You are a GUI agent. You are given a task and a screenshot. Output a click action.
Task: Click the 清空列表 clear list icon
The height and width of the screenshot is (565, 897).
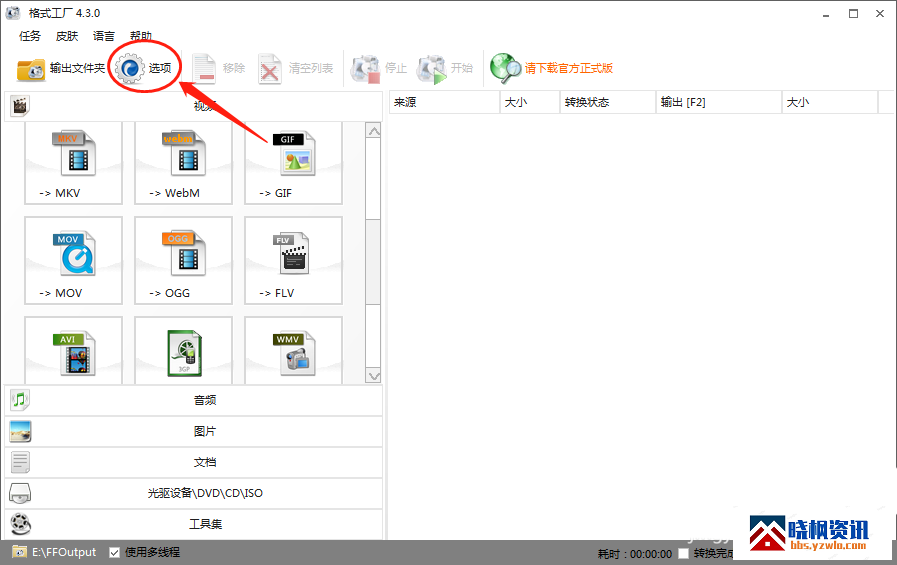(269, 69)
